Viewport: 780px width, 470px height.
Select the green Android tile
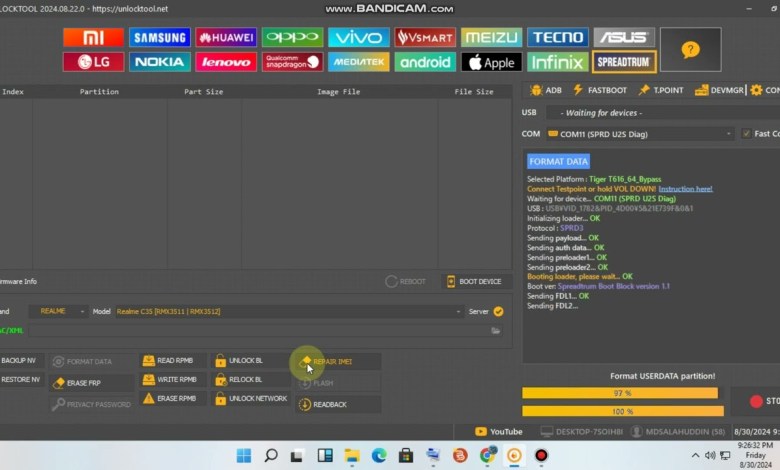tap(425, 62)
